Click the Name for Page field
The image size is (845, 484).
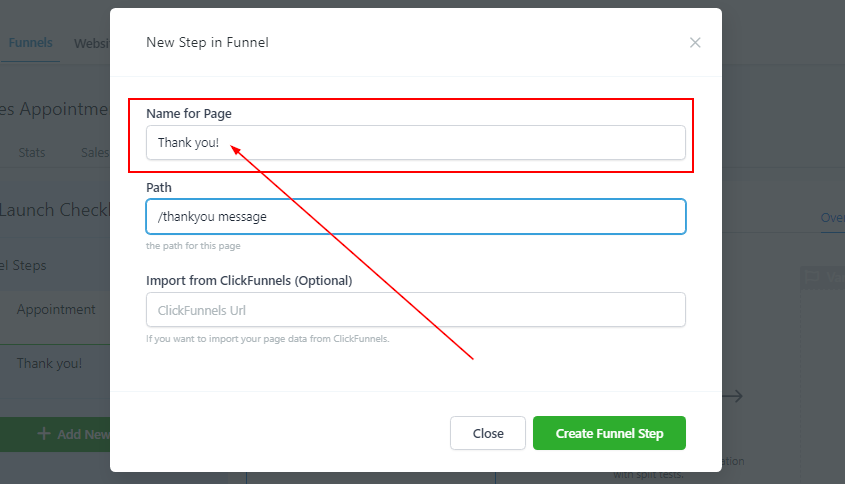[x=415, y=142]
